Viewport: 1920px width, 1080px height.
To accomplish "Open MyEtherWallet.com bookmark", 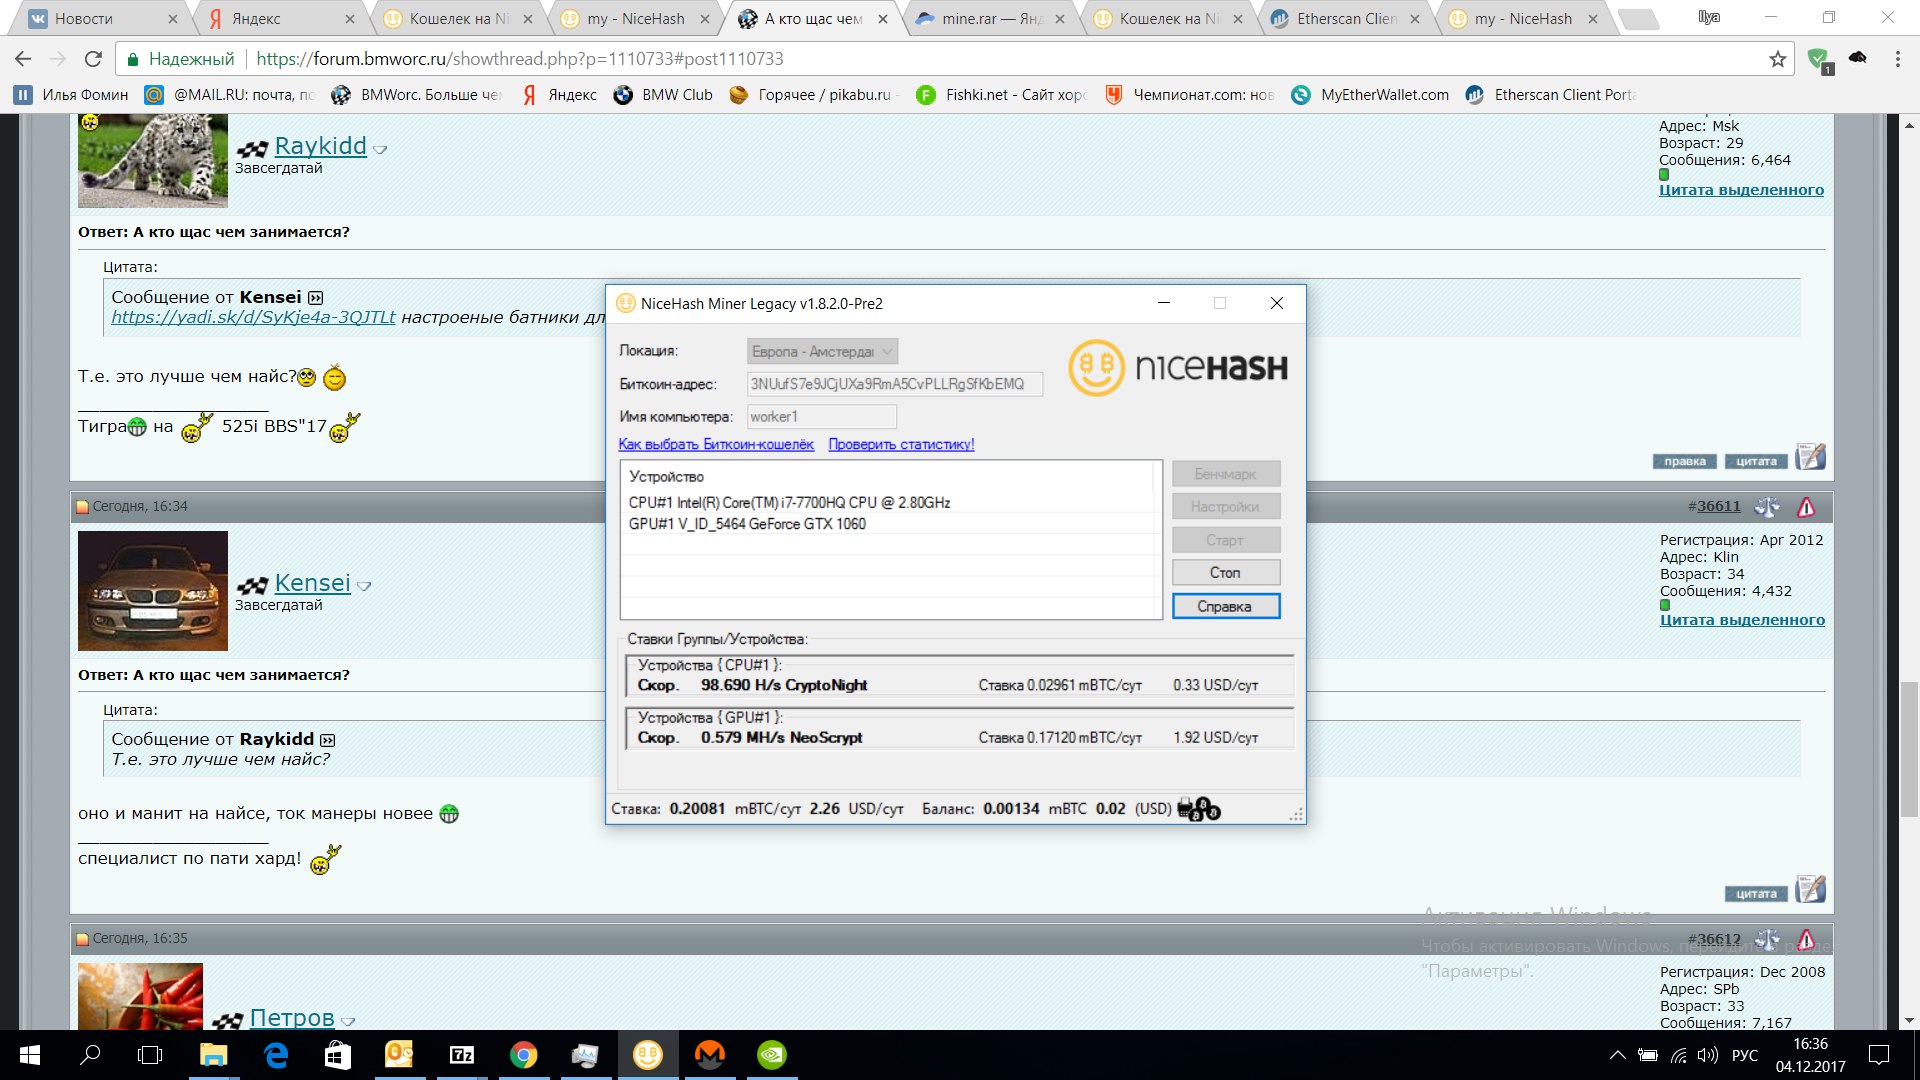I will coord(1370,95).
